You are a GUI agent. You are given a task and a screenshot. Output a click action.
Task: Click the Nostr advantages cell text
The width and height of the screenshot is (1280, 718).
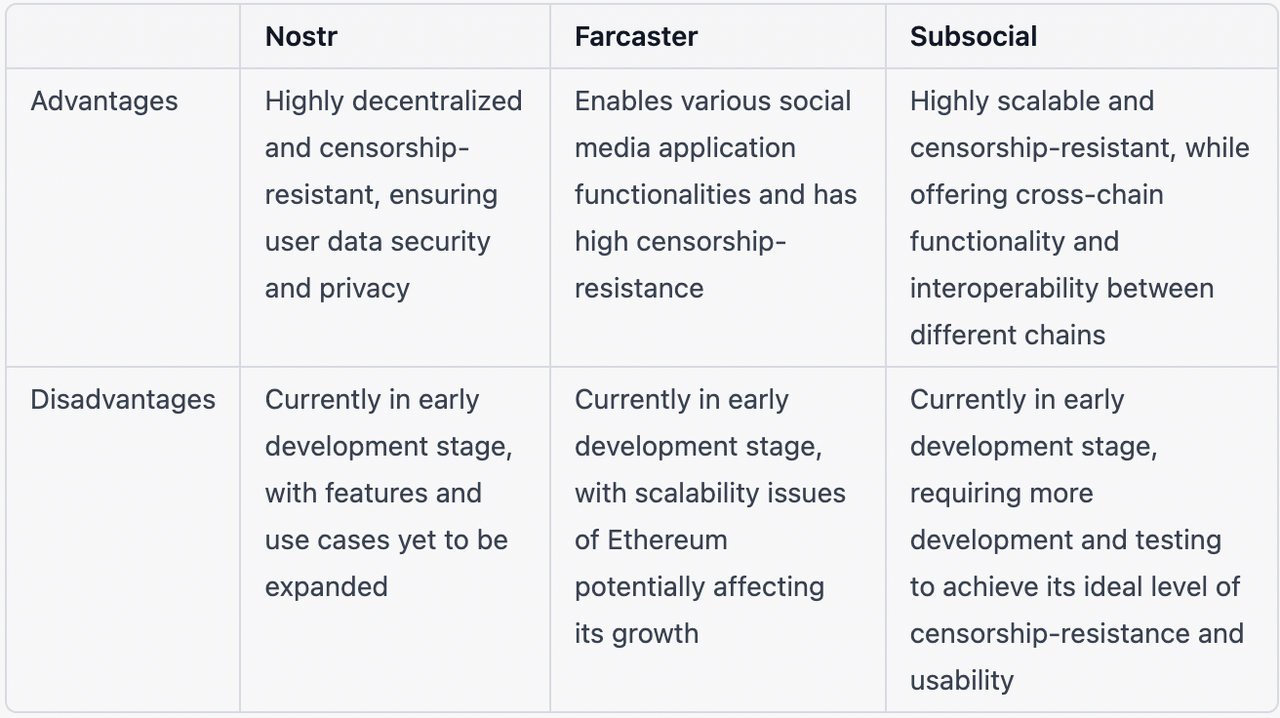(x=393, y=195)
